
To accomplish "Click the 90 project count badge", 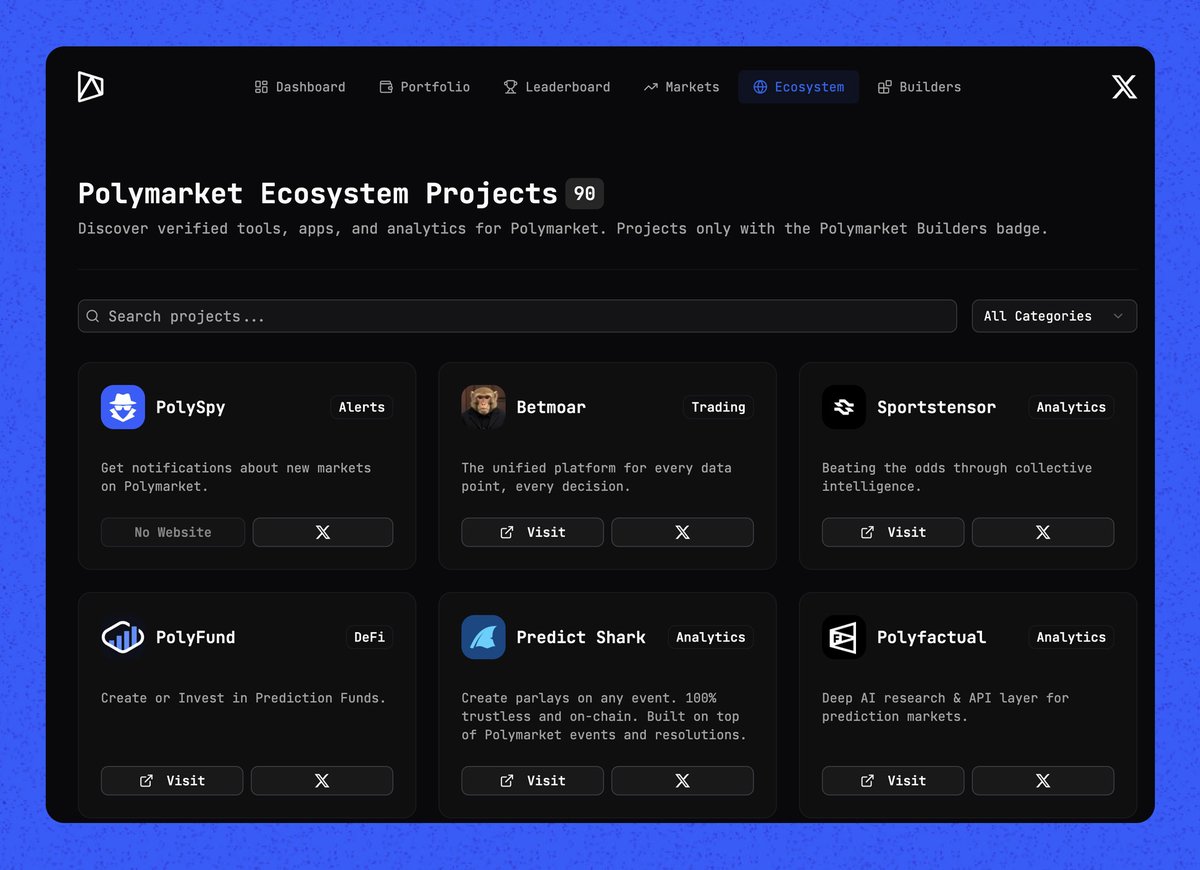I will 584,193.
